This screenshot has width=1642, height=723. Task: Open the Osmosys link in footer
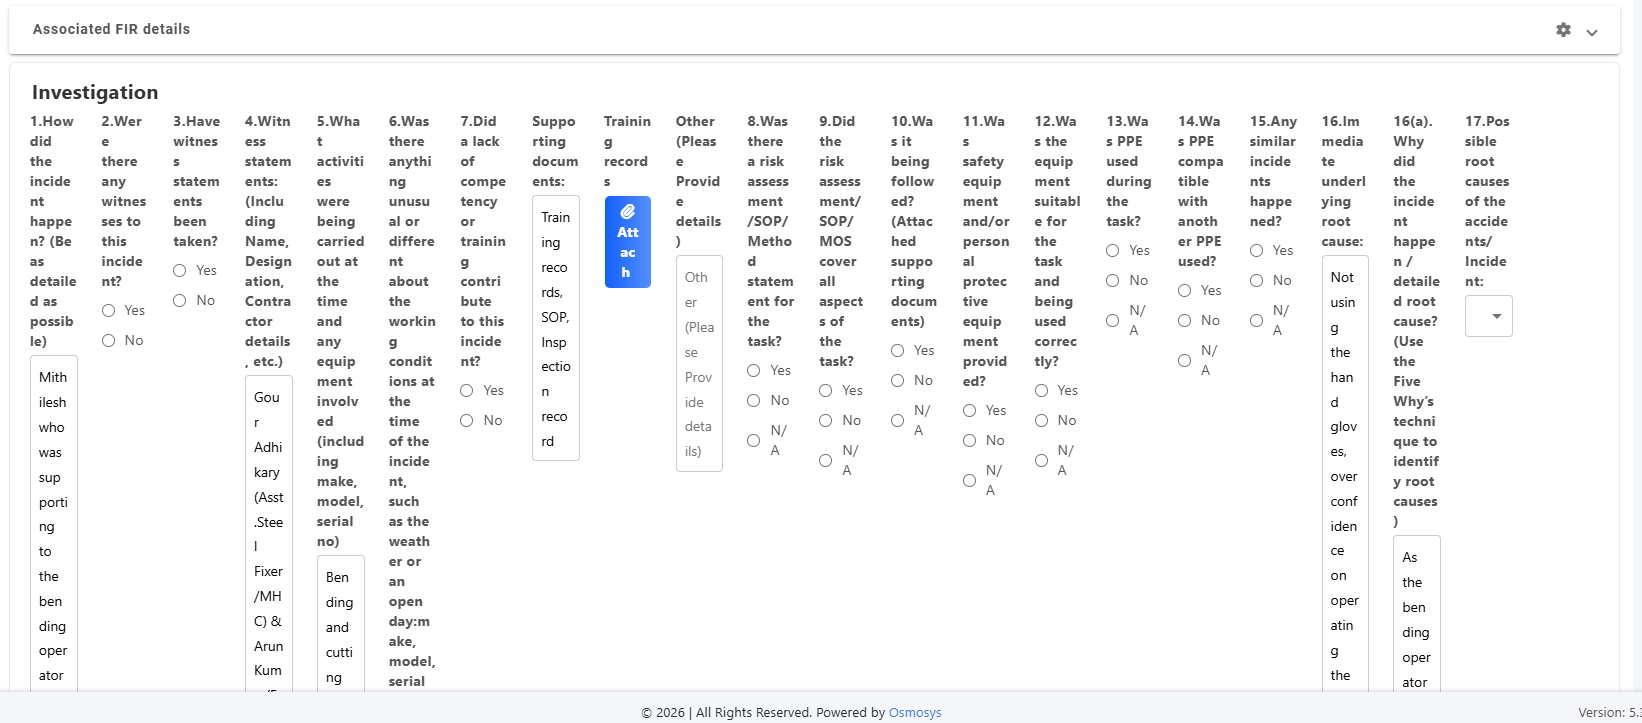[x=915, y=713]
